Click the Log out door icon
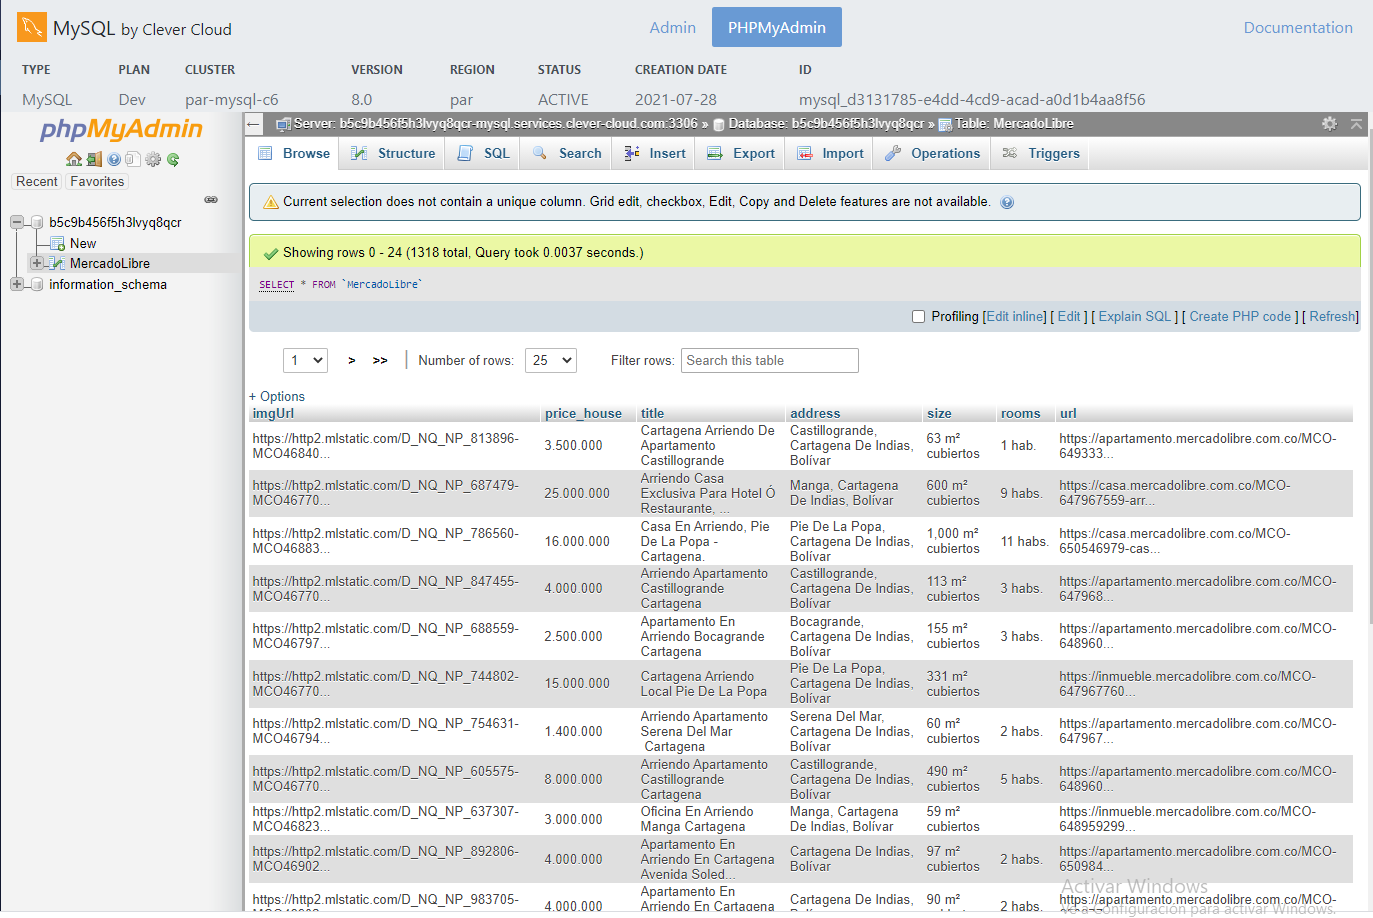Screen dimensions: 1373x918 (94, 159)
